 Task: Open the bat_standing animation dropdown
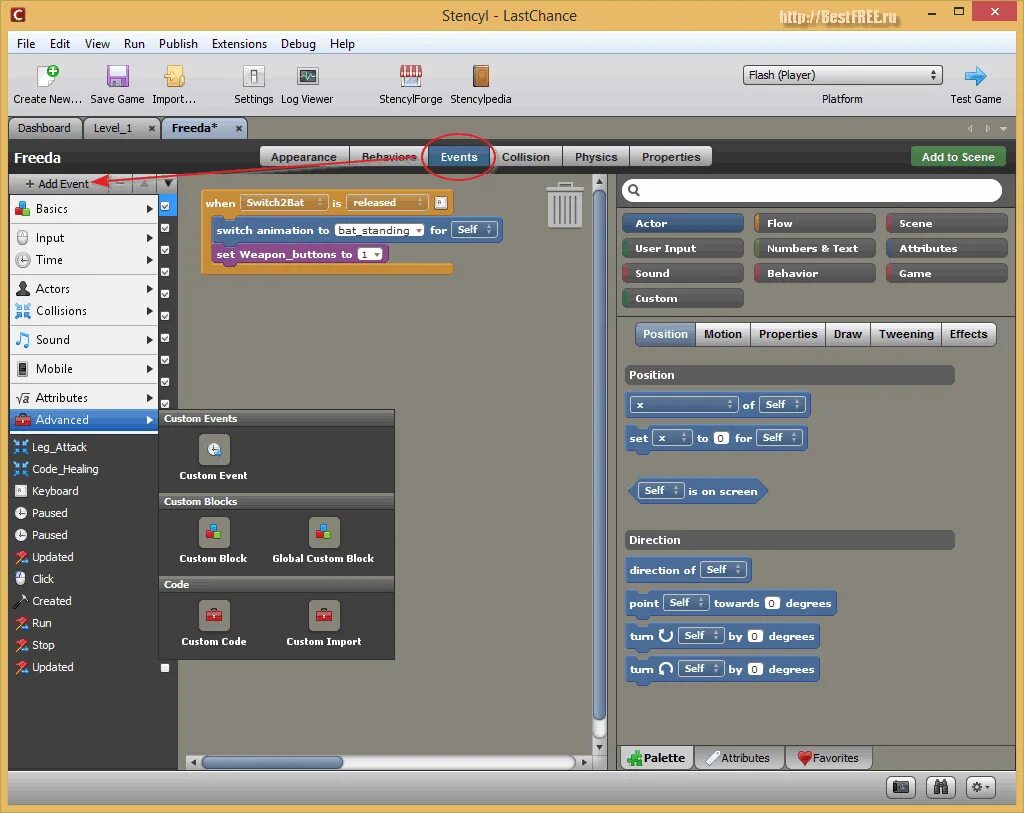pyautogui.click(x=379, y=230)
